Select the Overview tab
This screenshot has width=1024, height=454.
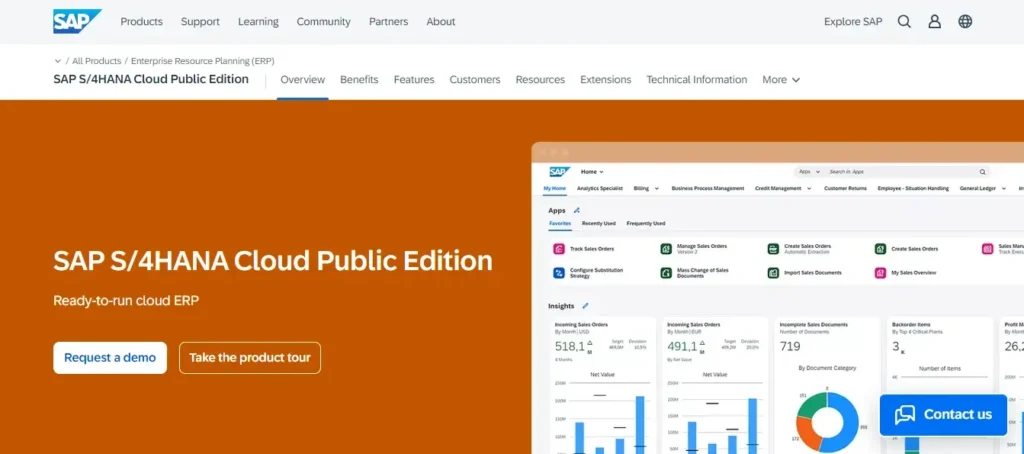tap(302, 80)
